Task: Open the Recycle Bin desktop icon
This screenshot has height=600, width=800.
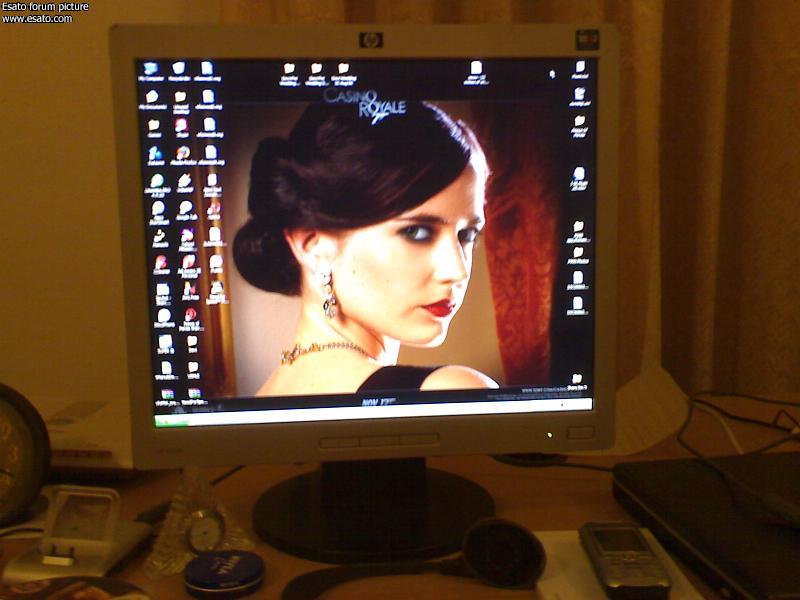Action: coord(179,71)
